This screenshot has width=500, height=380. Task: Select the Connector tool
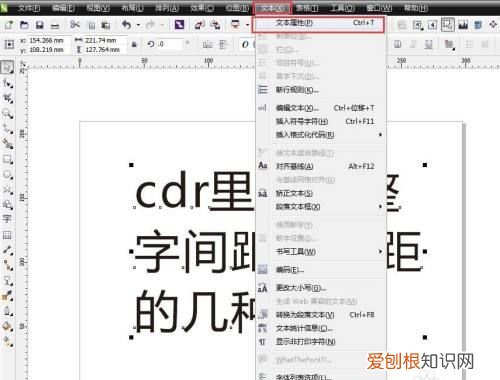(x=7, y=265)
